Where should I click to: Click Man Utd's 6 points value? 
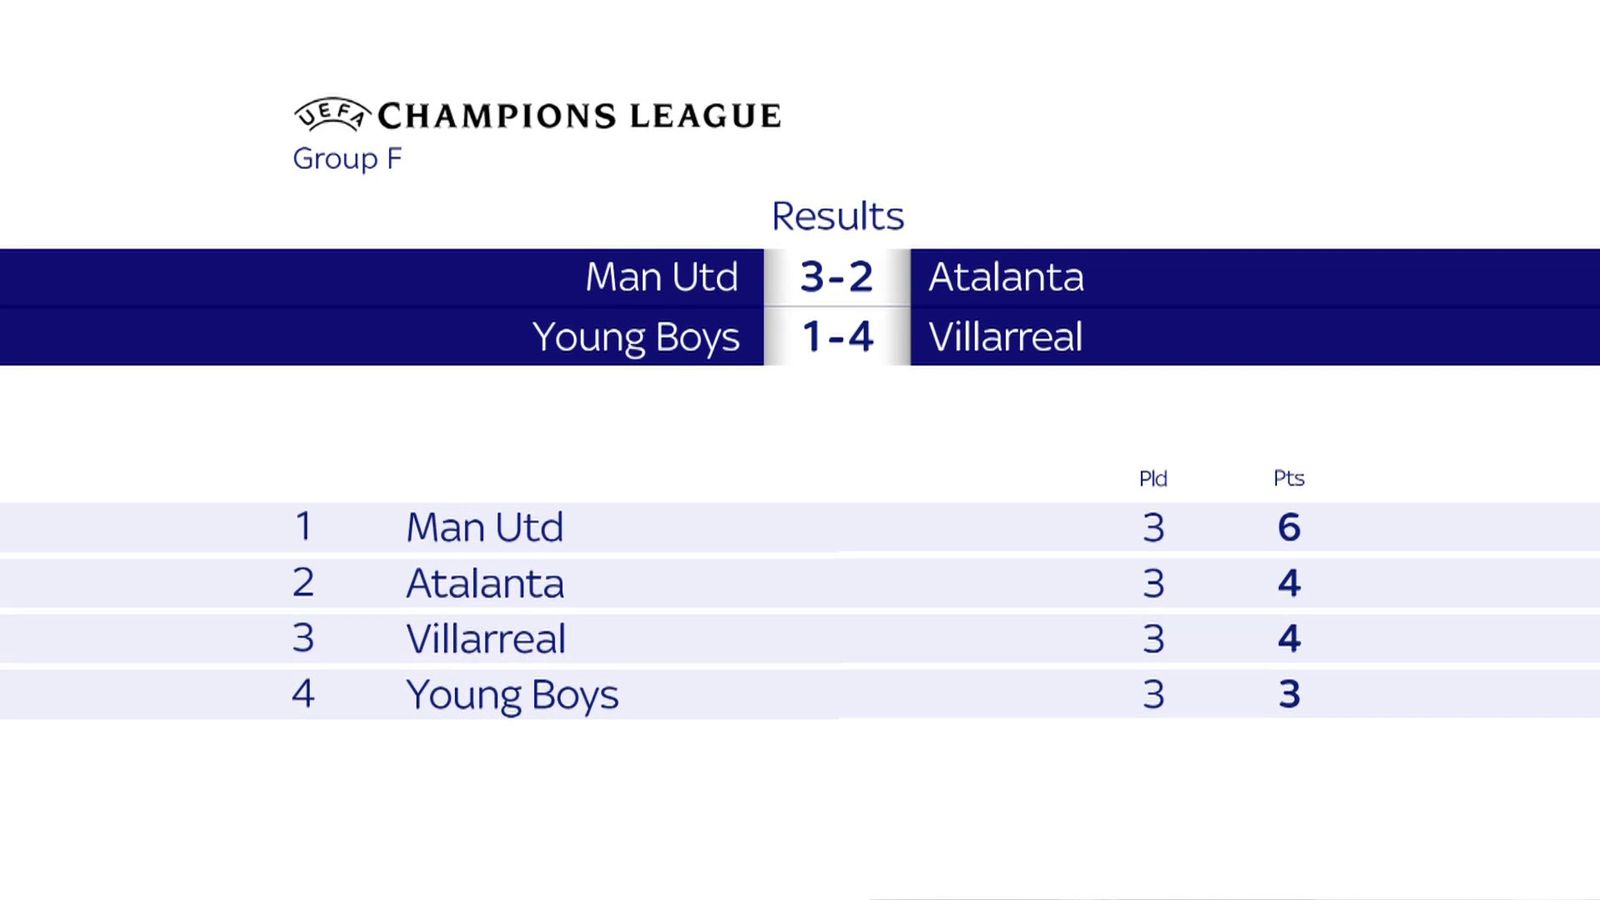tap(1289, 527)
